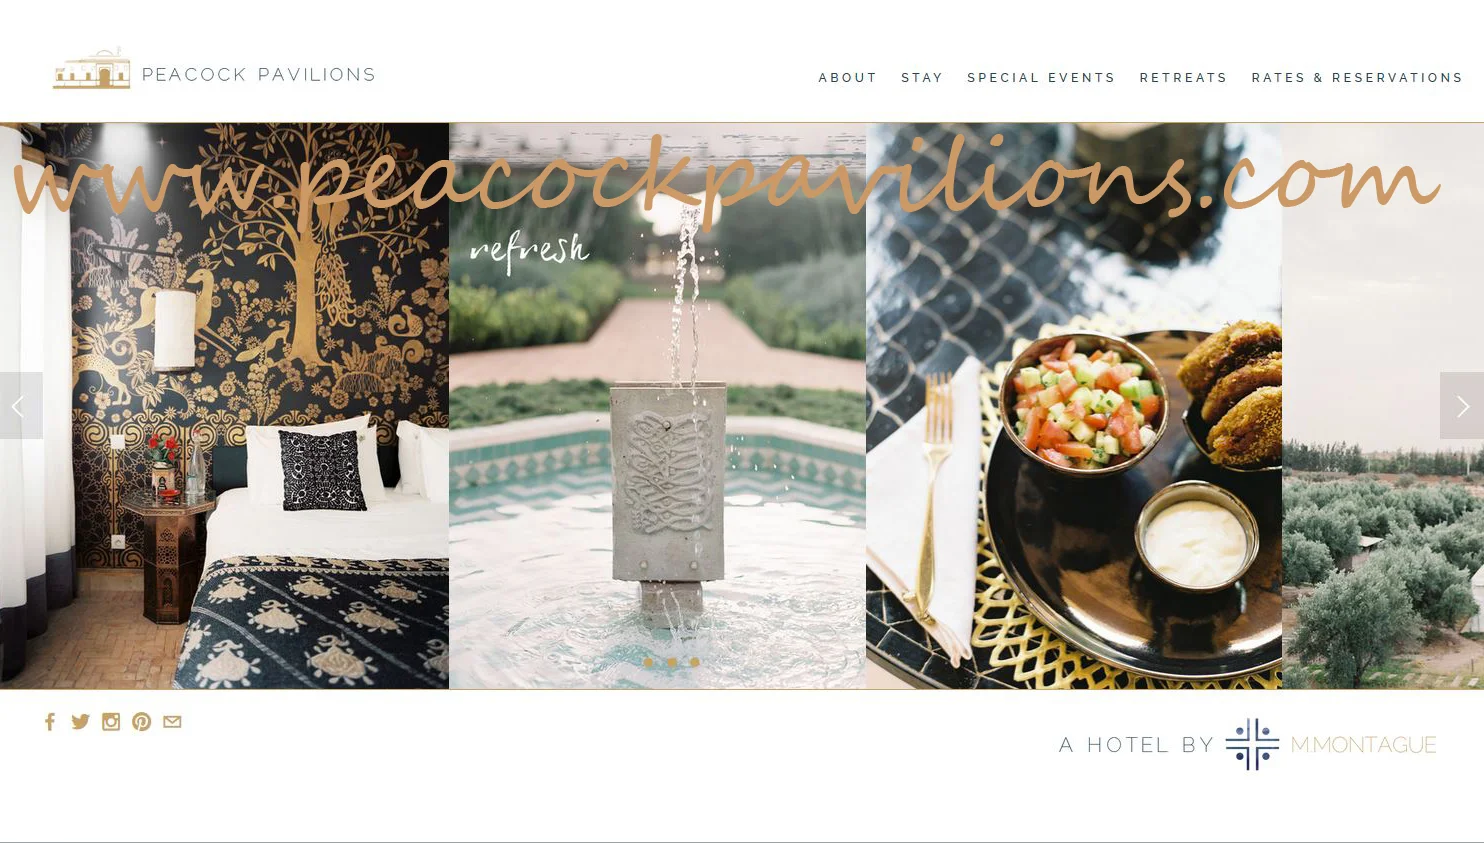The height and width of the screenshot is (843, 1484).
Task: Open the Pinterest icon
Action: point(141,722)
